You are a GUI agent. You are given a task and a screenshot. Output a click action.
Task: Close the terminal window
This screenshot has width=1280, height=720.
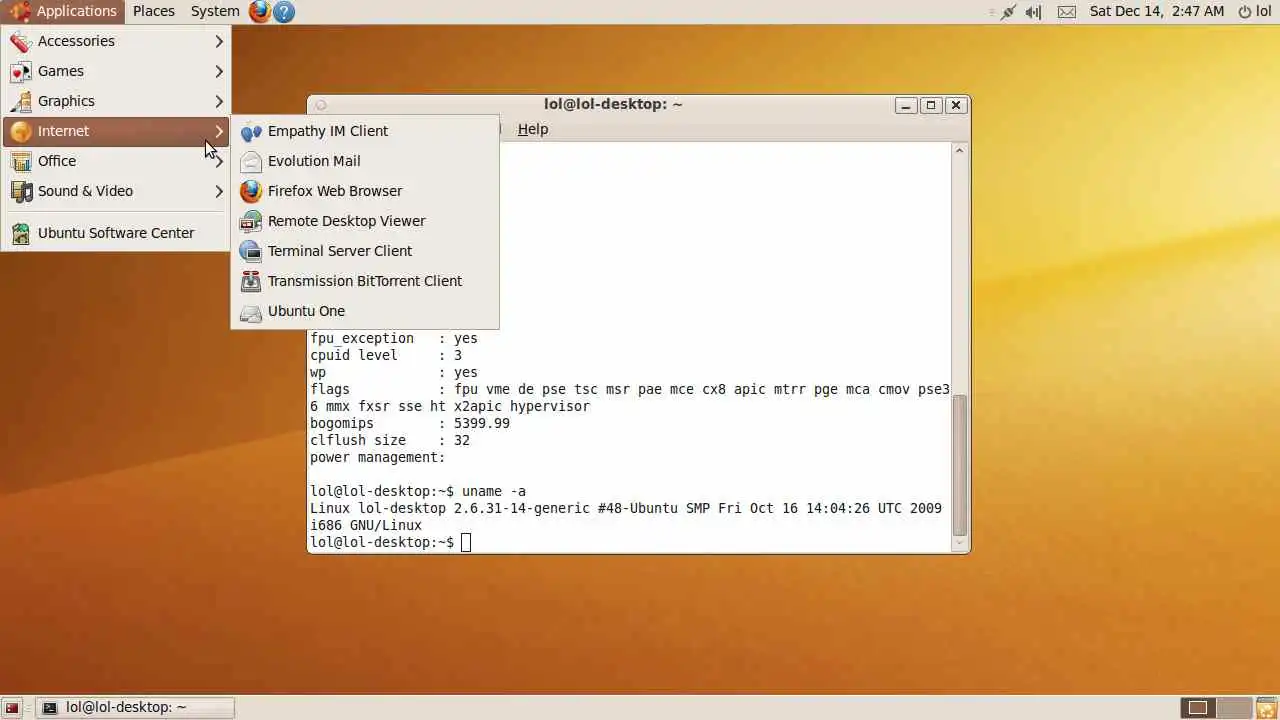956,105
